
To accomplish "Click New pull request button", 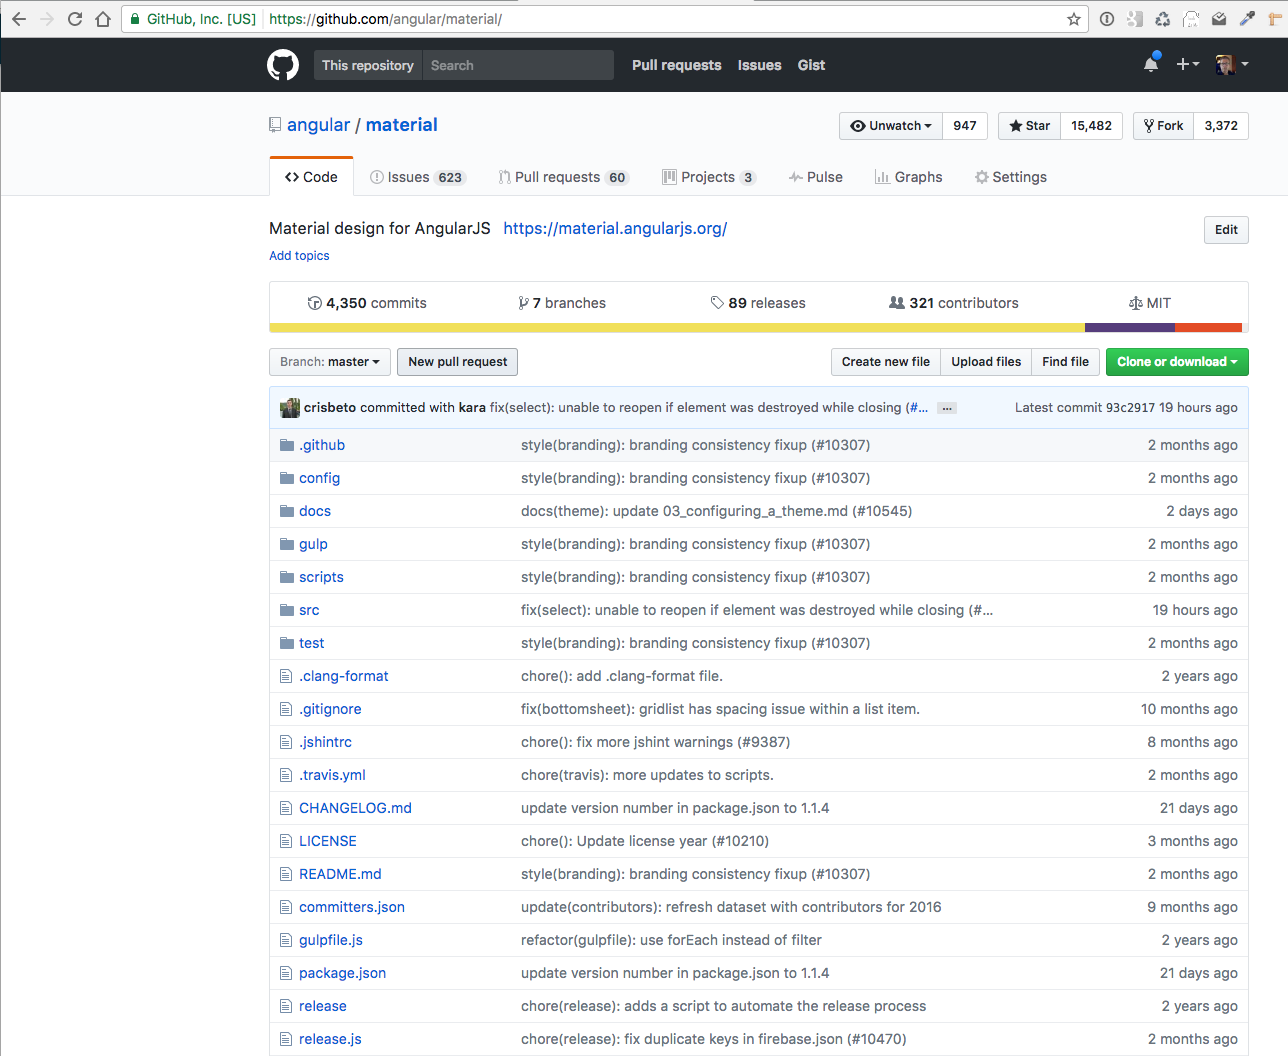I will (x=457, y=362).
